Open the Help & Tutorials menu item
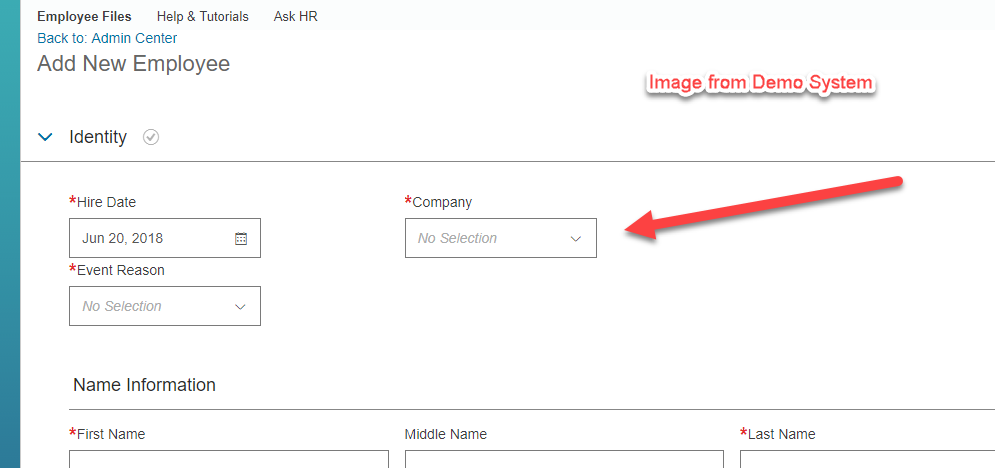The width and height of the screenshot is (995, 468). point(202,16)
